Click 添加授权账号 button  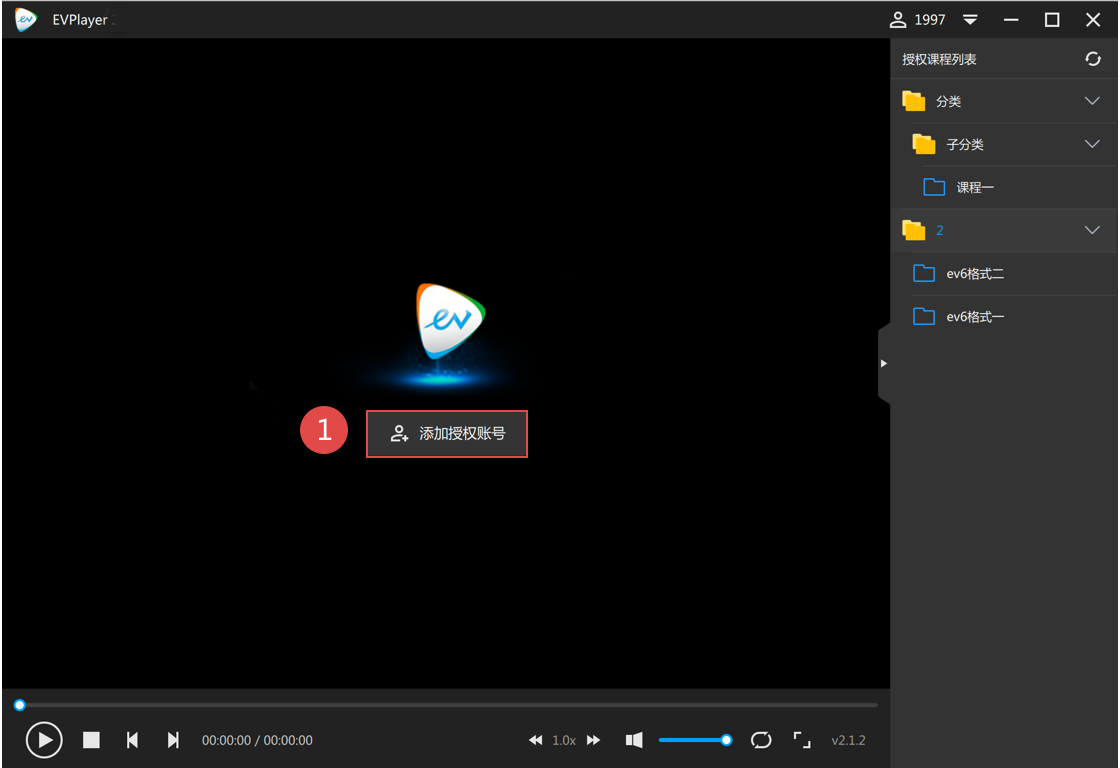(447, 433)
